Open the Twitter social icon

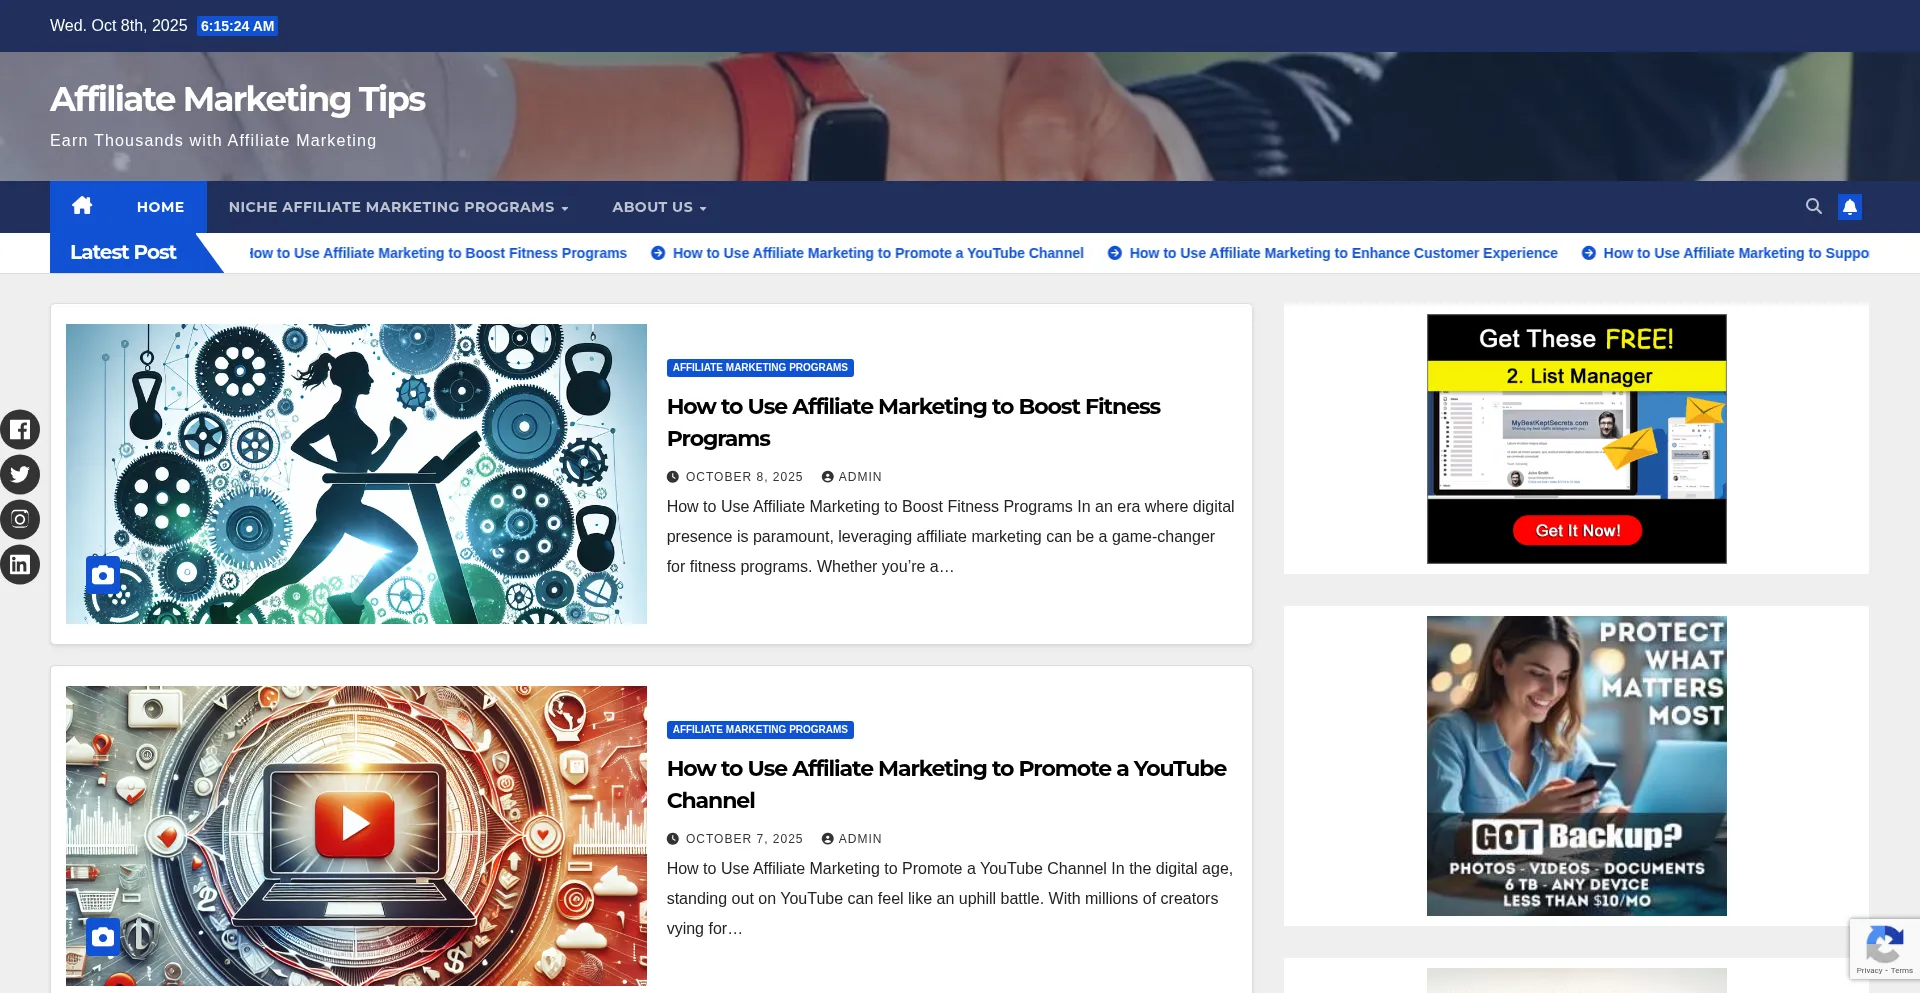(x=20, y=475)
